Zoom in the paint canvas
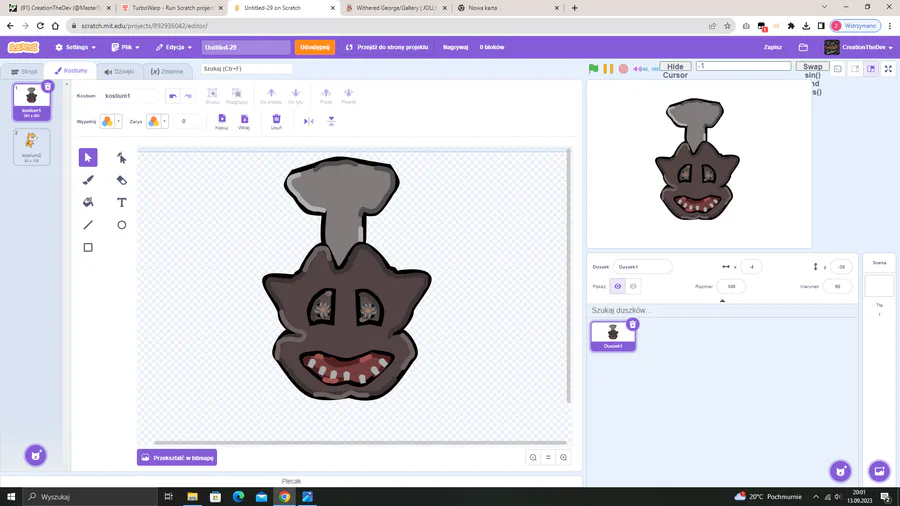Viewport: 900px width, 506px height. click(x=564, y=457)
